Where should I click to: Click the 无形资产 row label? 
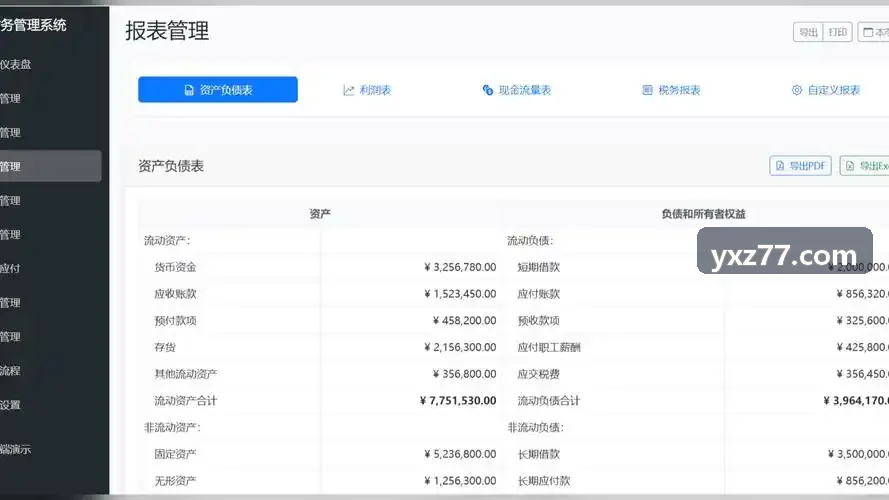[x=175, y=480]
